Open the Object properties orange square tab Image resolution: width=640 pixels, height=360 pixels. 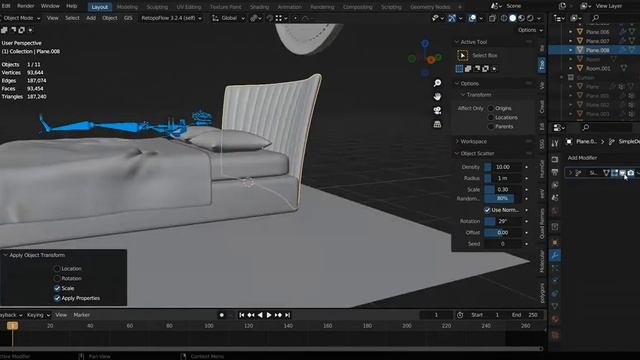point(555,242)
